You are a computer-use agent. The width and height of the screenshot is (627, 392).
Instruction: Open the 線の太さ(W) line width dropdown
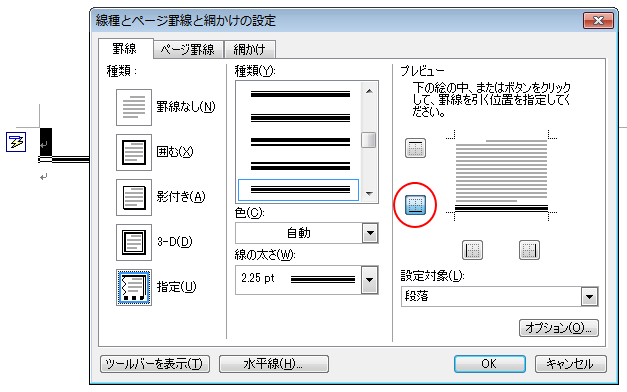[x=370, y=280]
